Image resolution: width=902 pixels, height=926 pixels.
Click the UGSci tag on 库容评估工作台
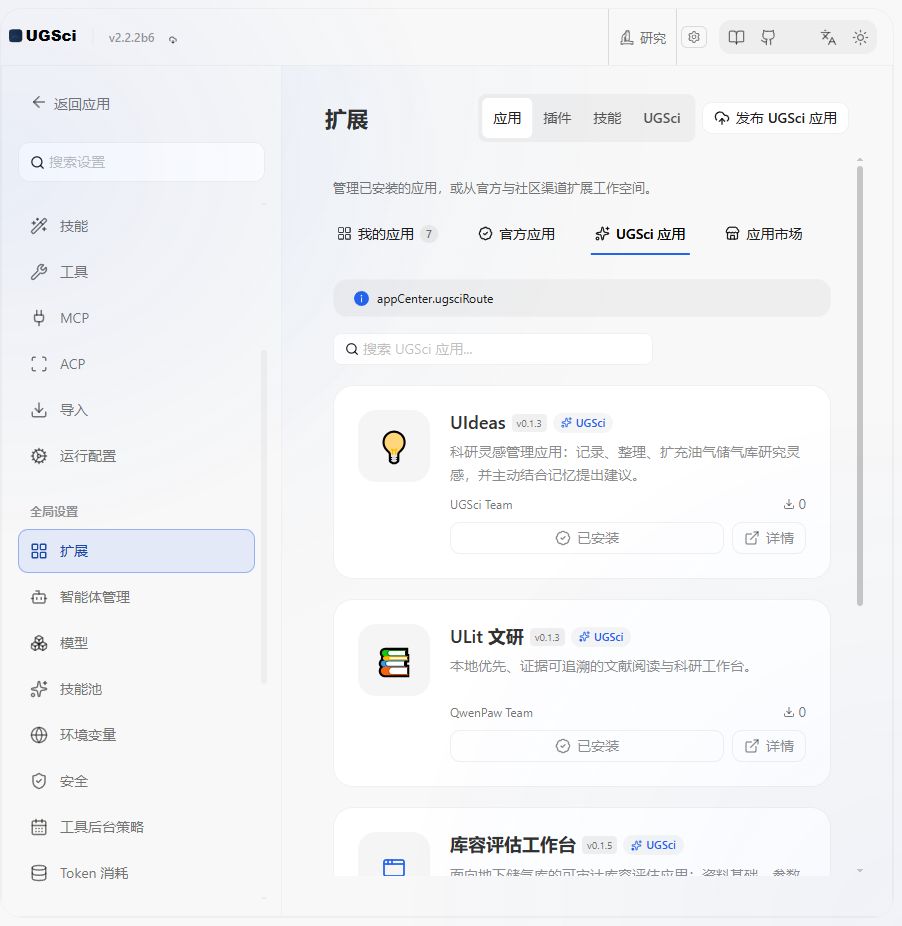tap(653, 845)
